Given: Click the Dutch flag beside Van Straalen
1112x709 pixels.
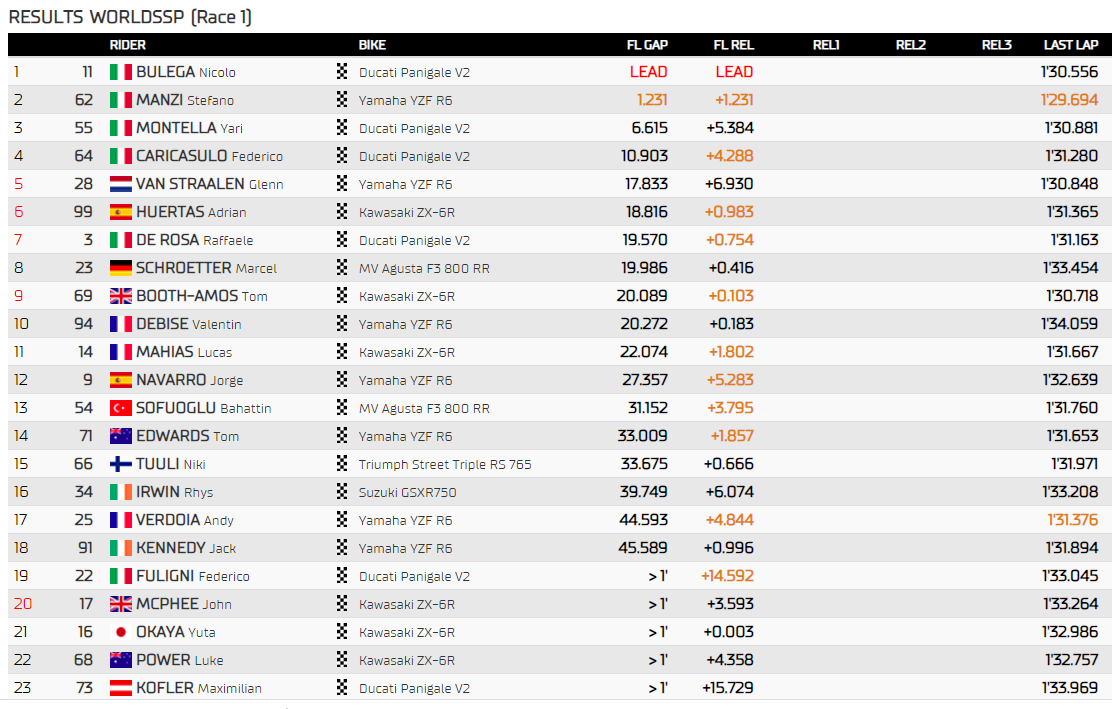Looking at the screenshot, I should [120, 184].
